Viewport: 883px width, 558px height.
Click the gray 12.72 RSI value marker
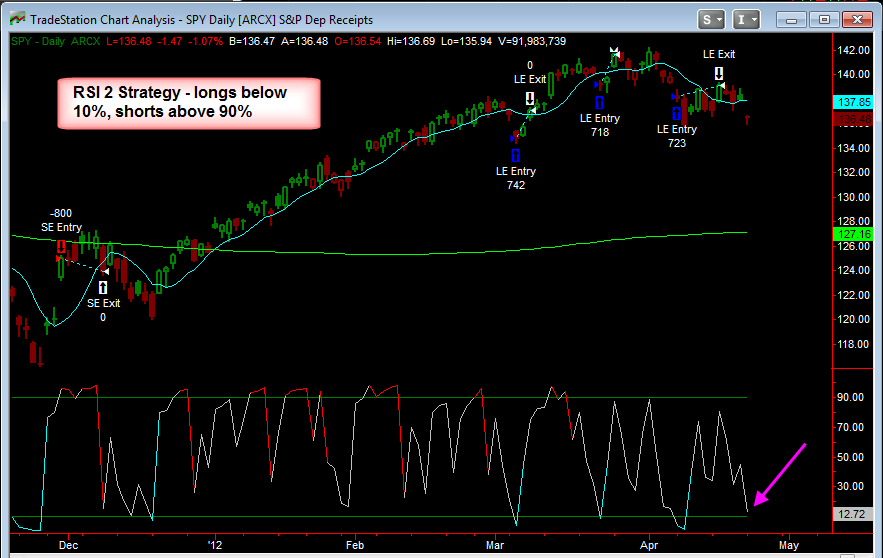pos(853,514)
